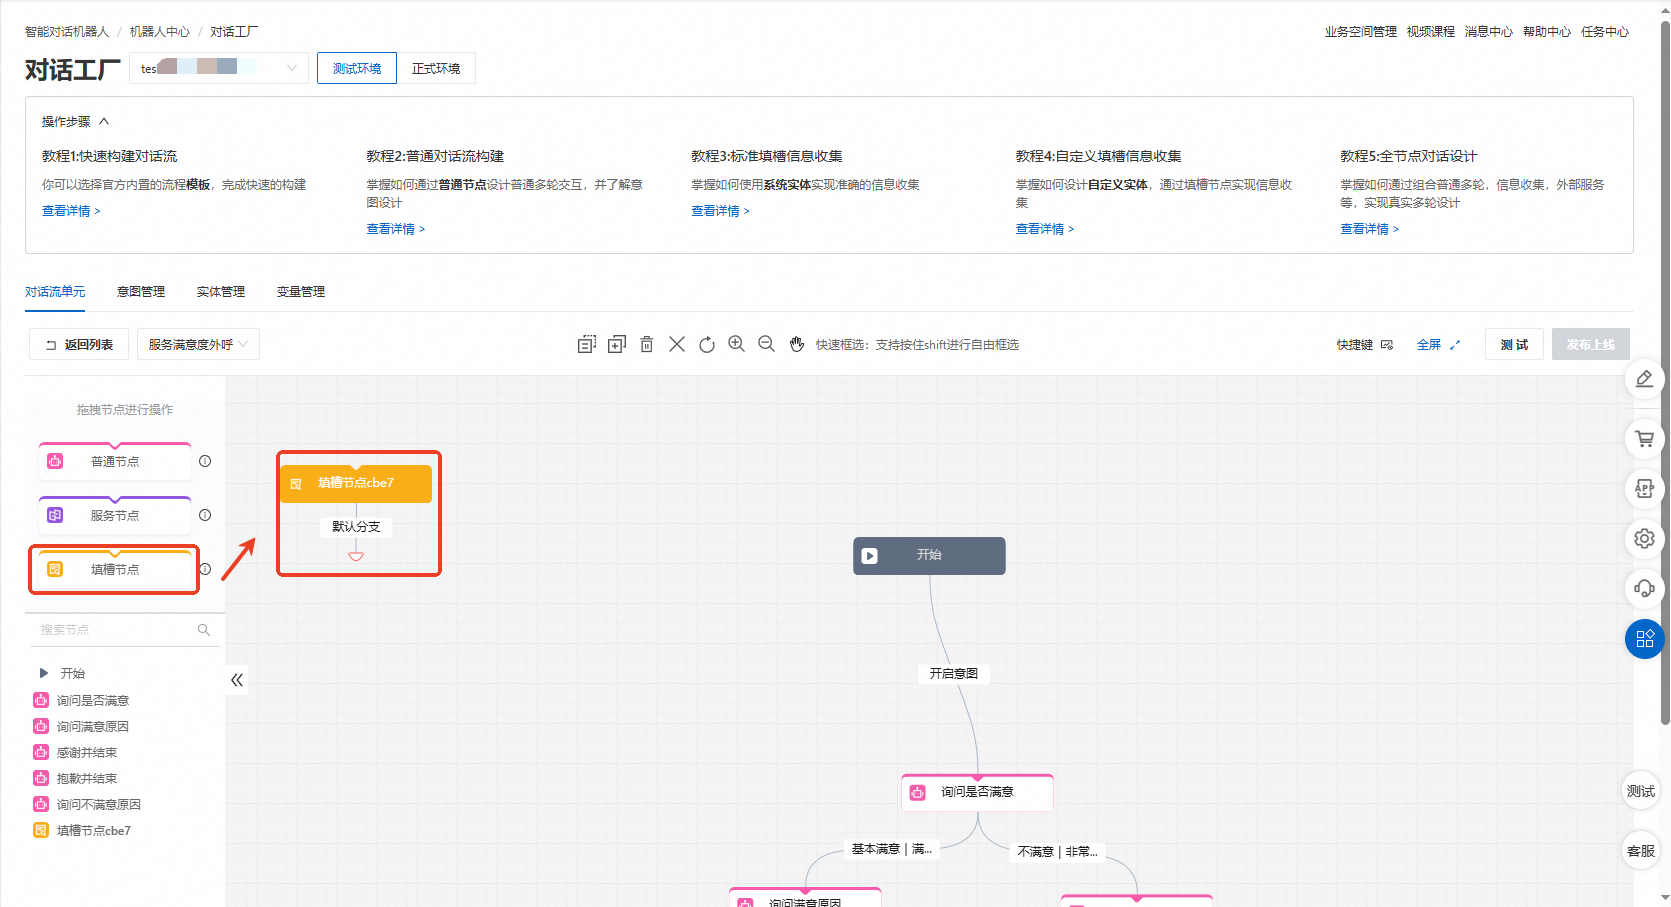Open the 变量管理 tab
Viewport: 1671px width, 907px height.
(301, 292)
